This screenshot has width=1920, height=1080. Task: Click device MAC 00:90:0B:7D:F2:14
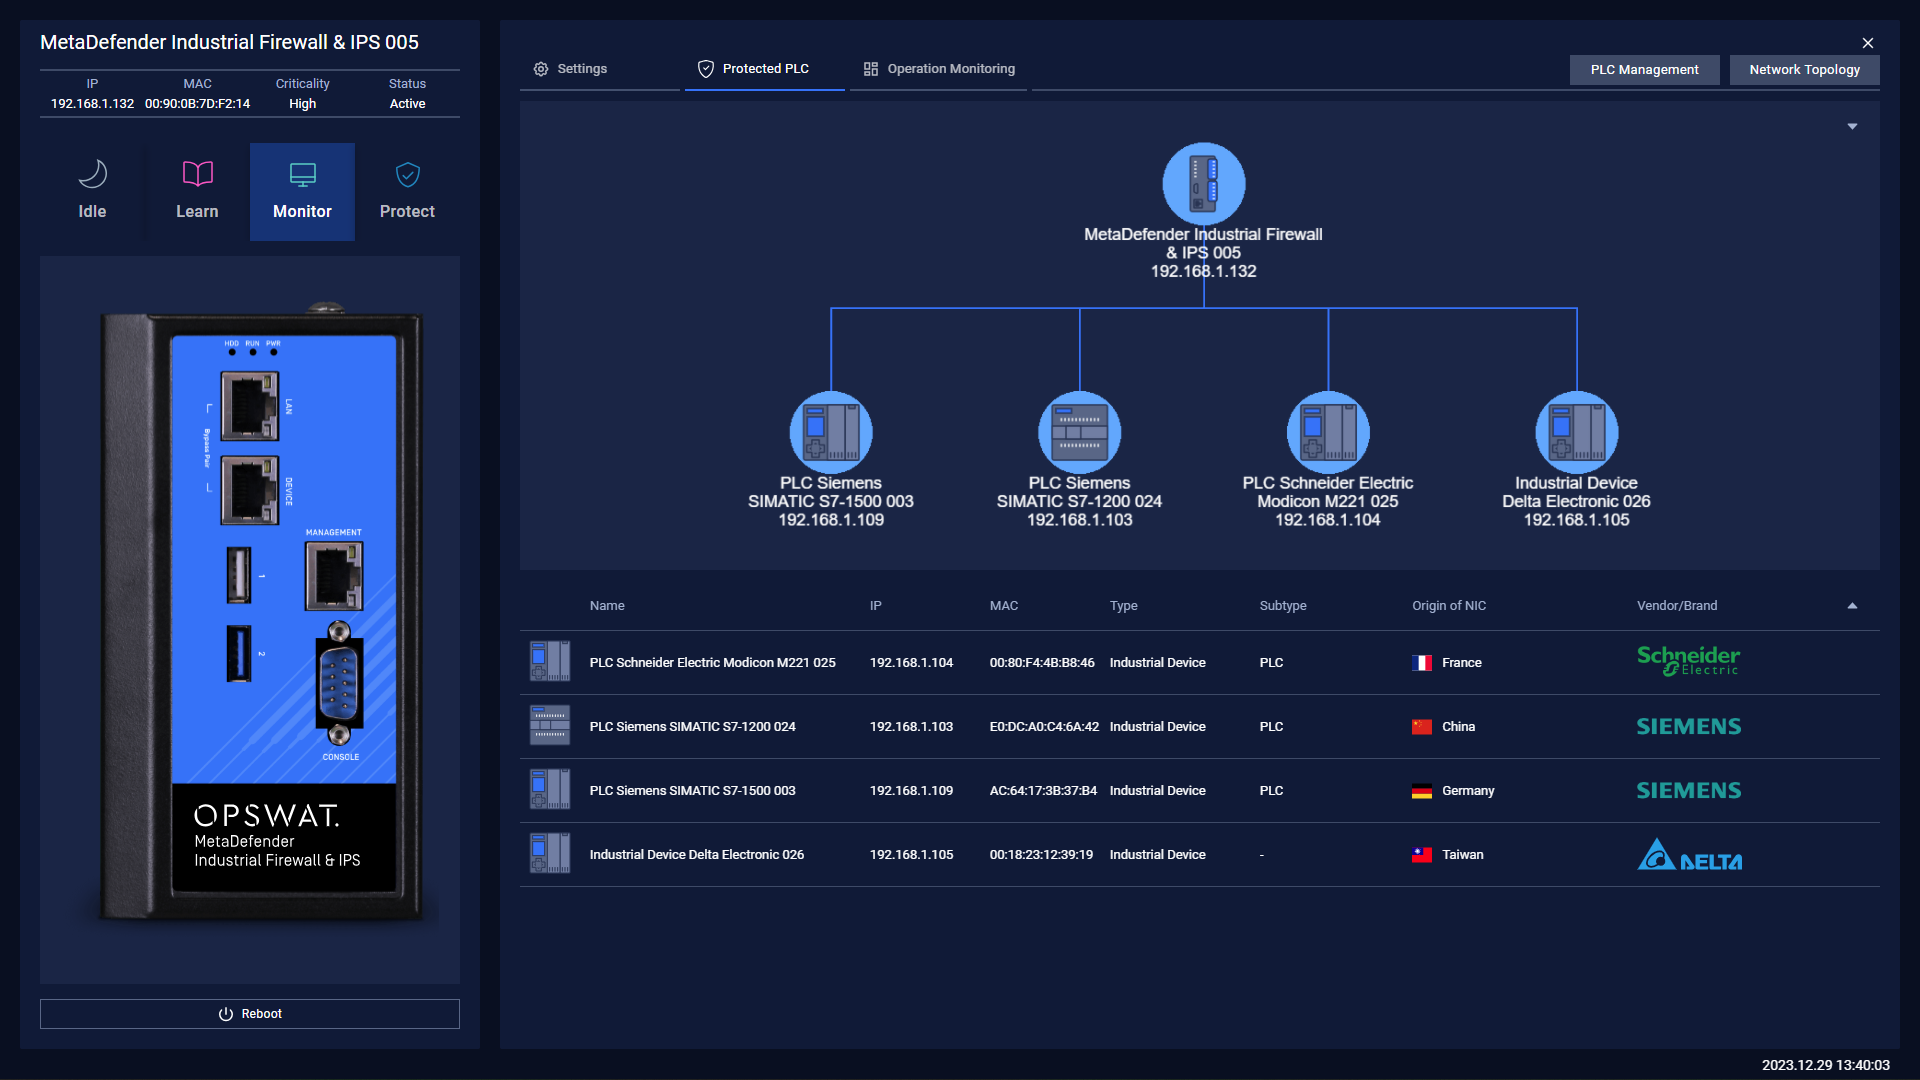click(x=197, y=104)
